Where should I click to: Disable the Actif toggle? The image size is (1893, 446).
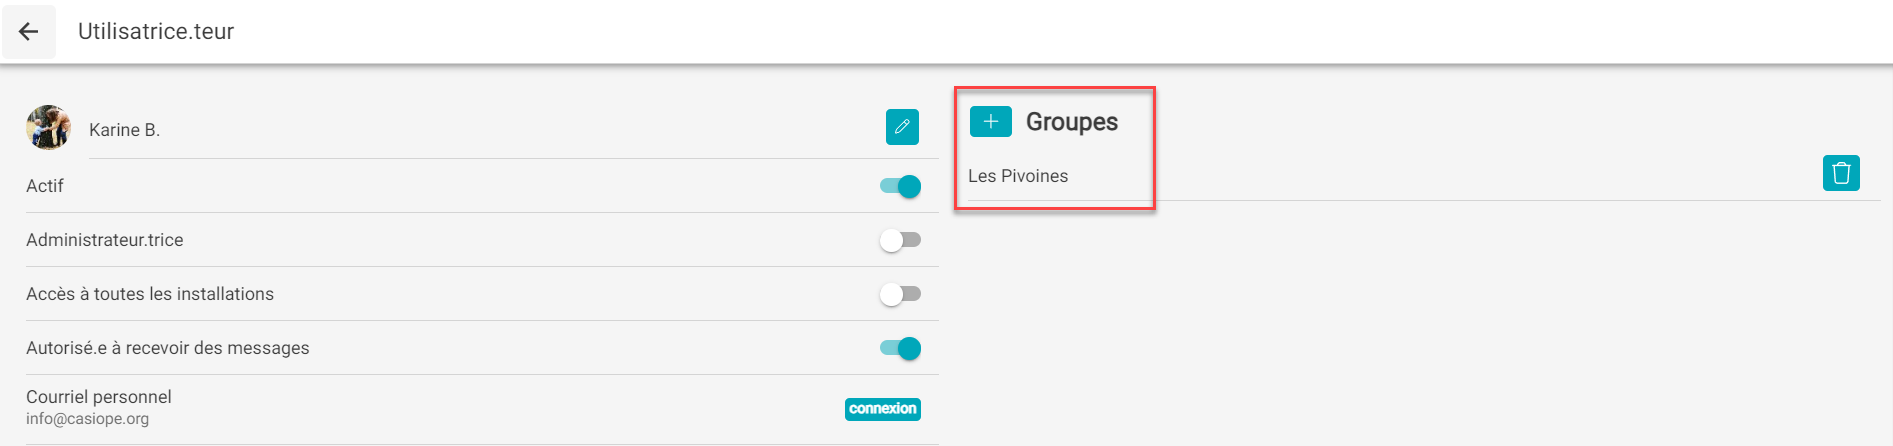(901, 186)
